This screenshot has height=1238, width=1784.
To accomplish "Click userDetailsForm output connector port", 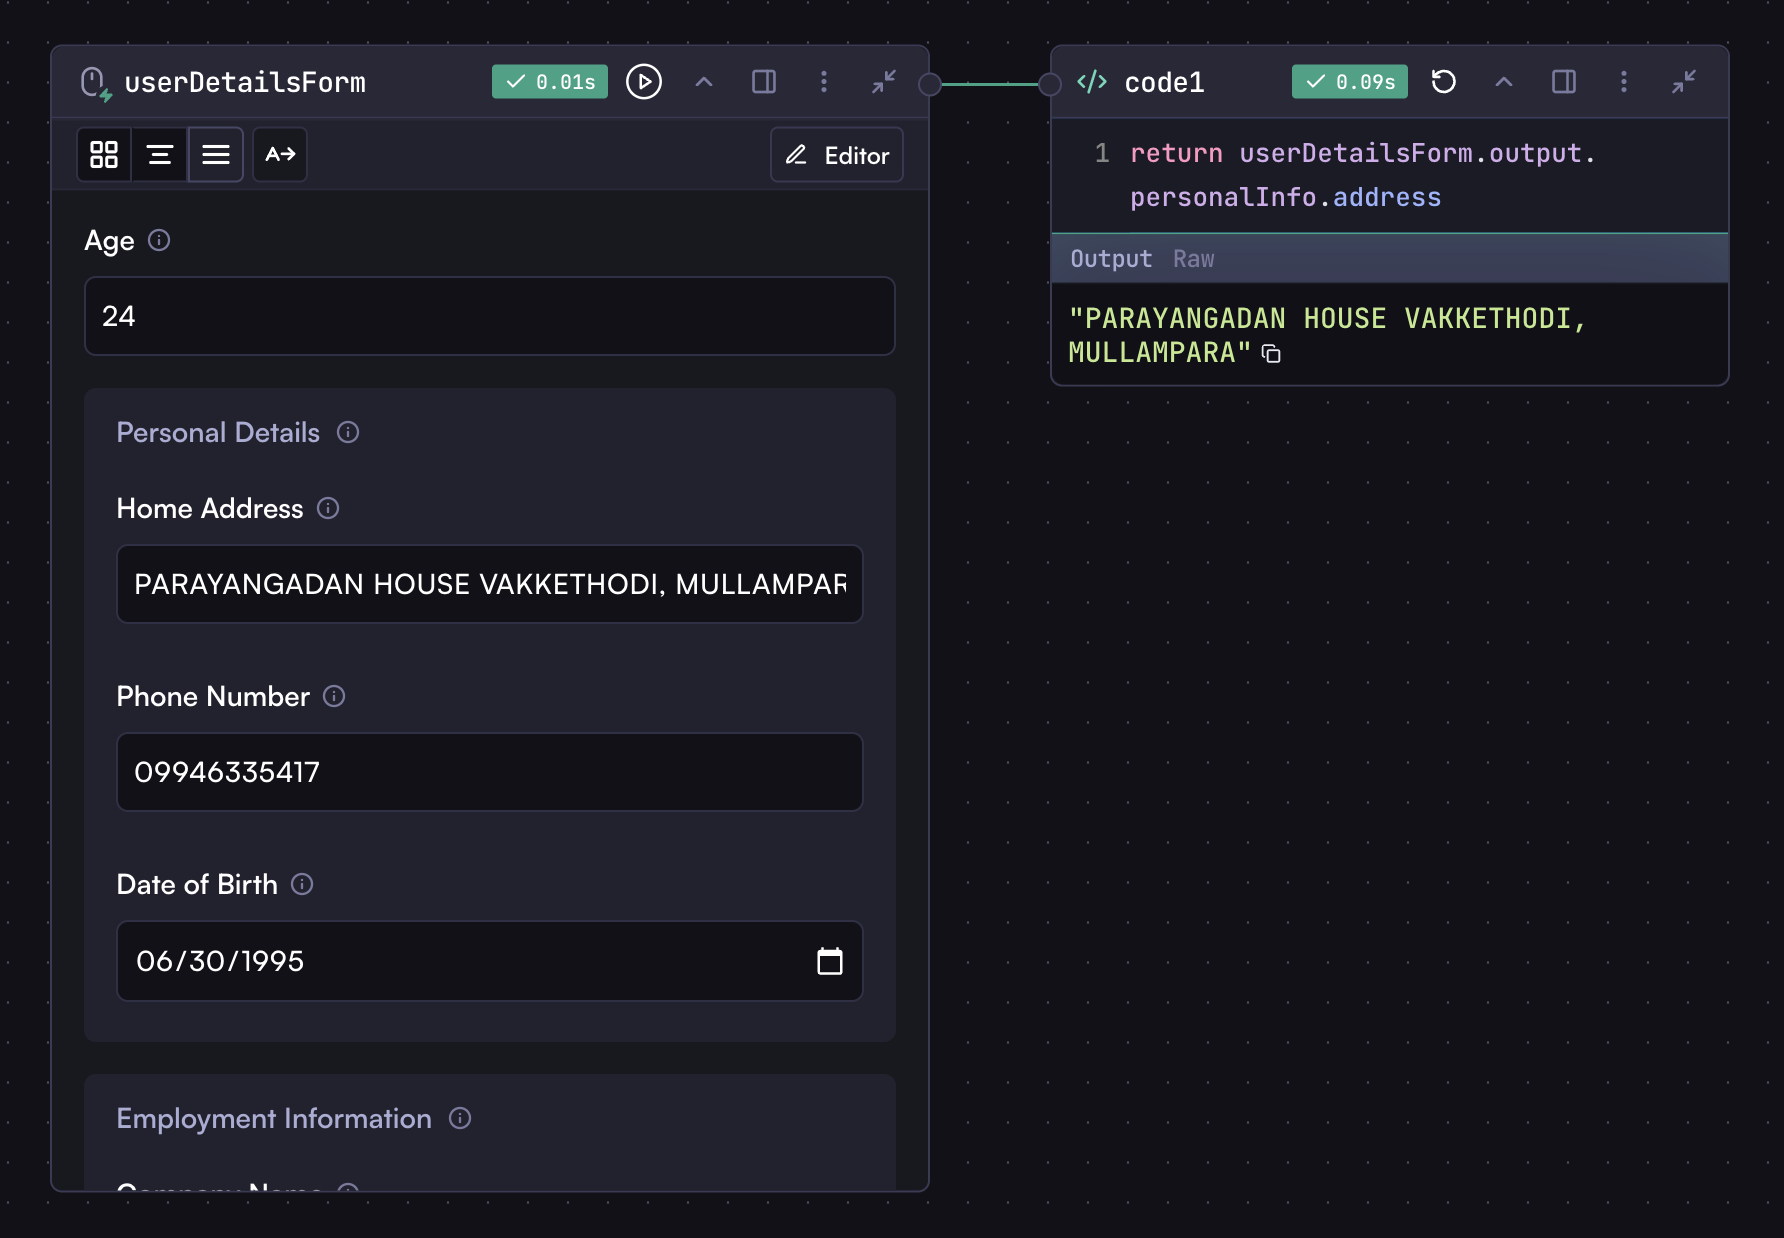I will (930, 84).
